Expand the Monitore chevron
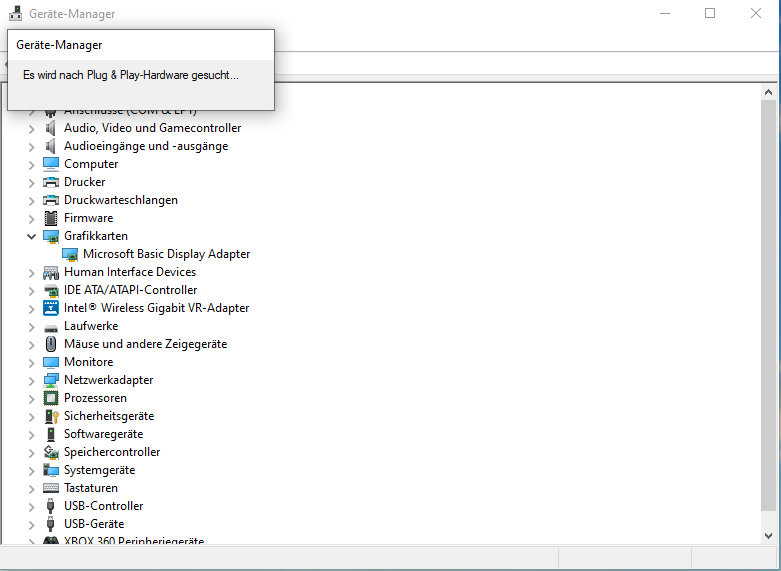The width and height of the screenshot is (781, 571). (31, 363)
